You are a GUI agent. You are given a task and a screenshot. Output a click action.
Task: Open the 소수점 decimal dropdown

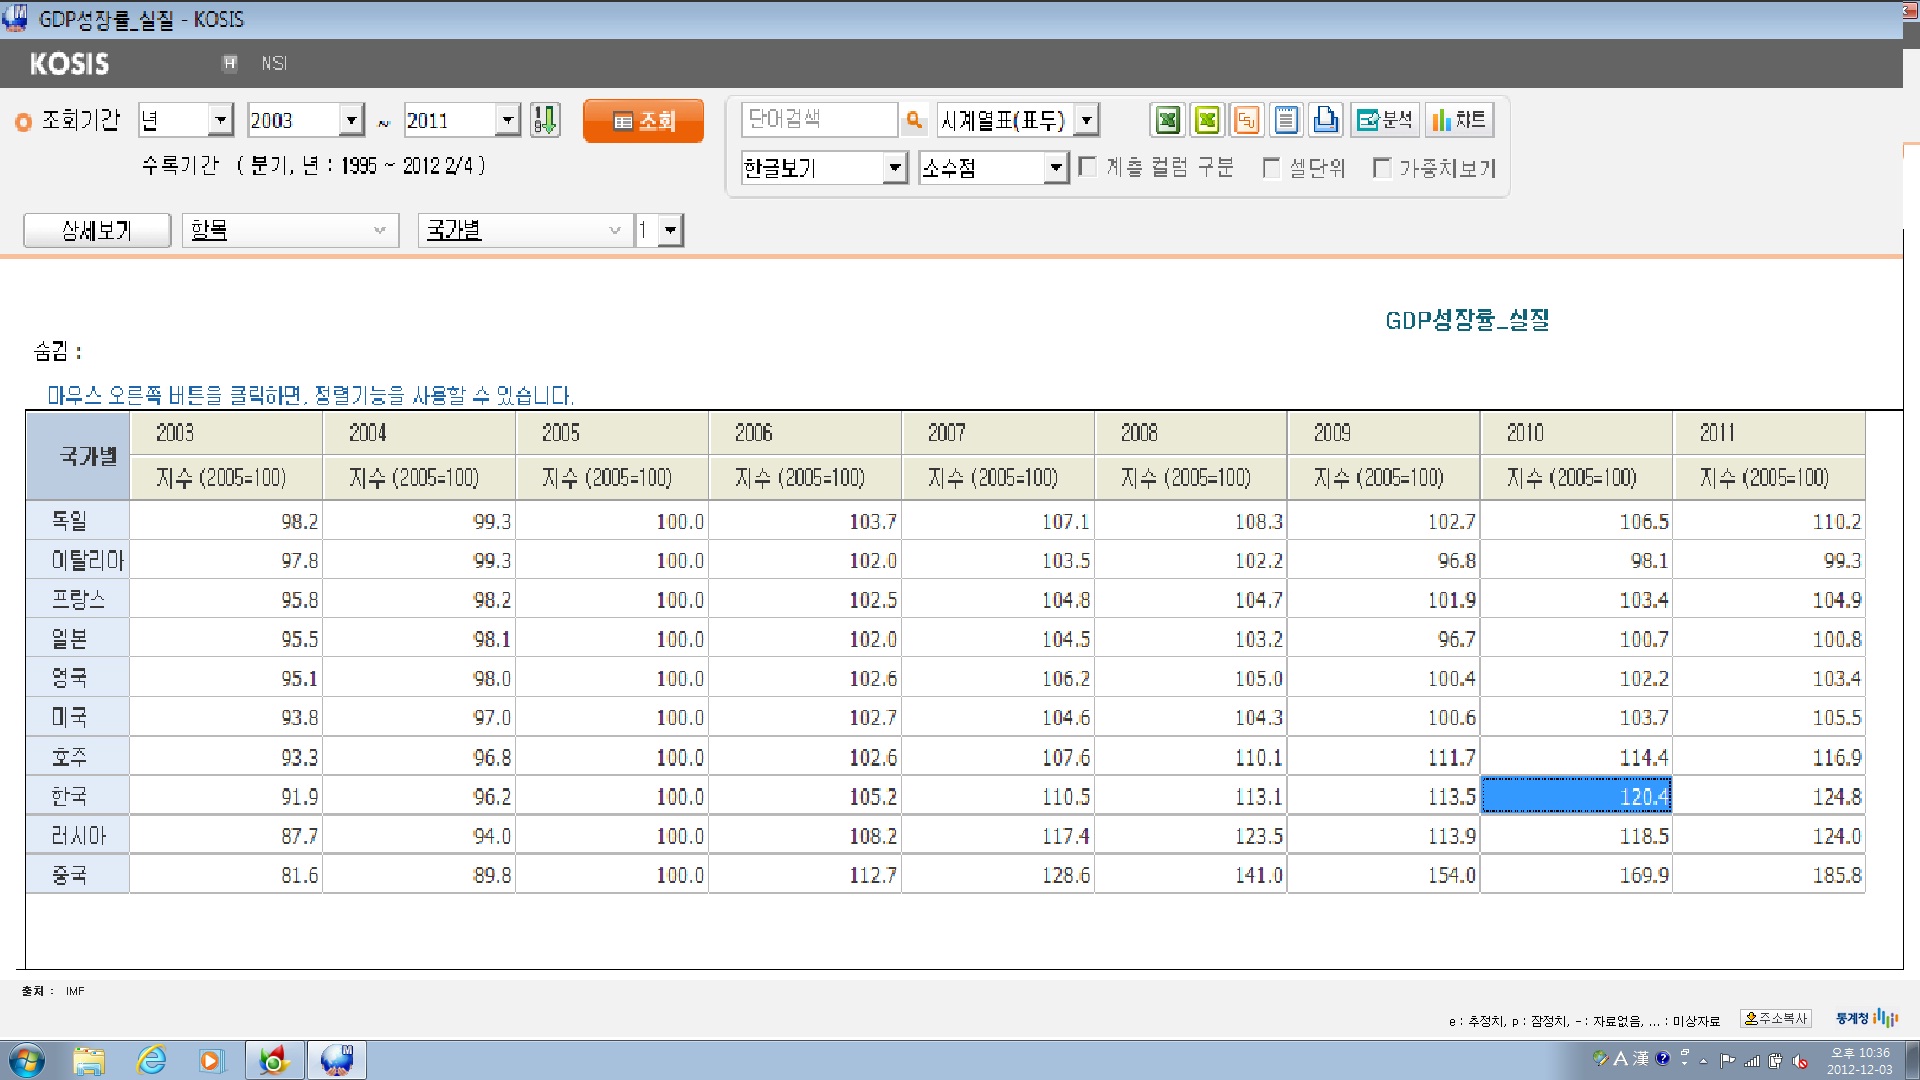point(994,167)
